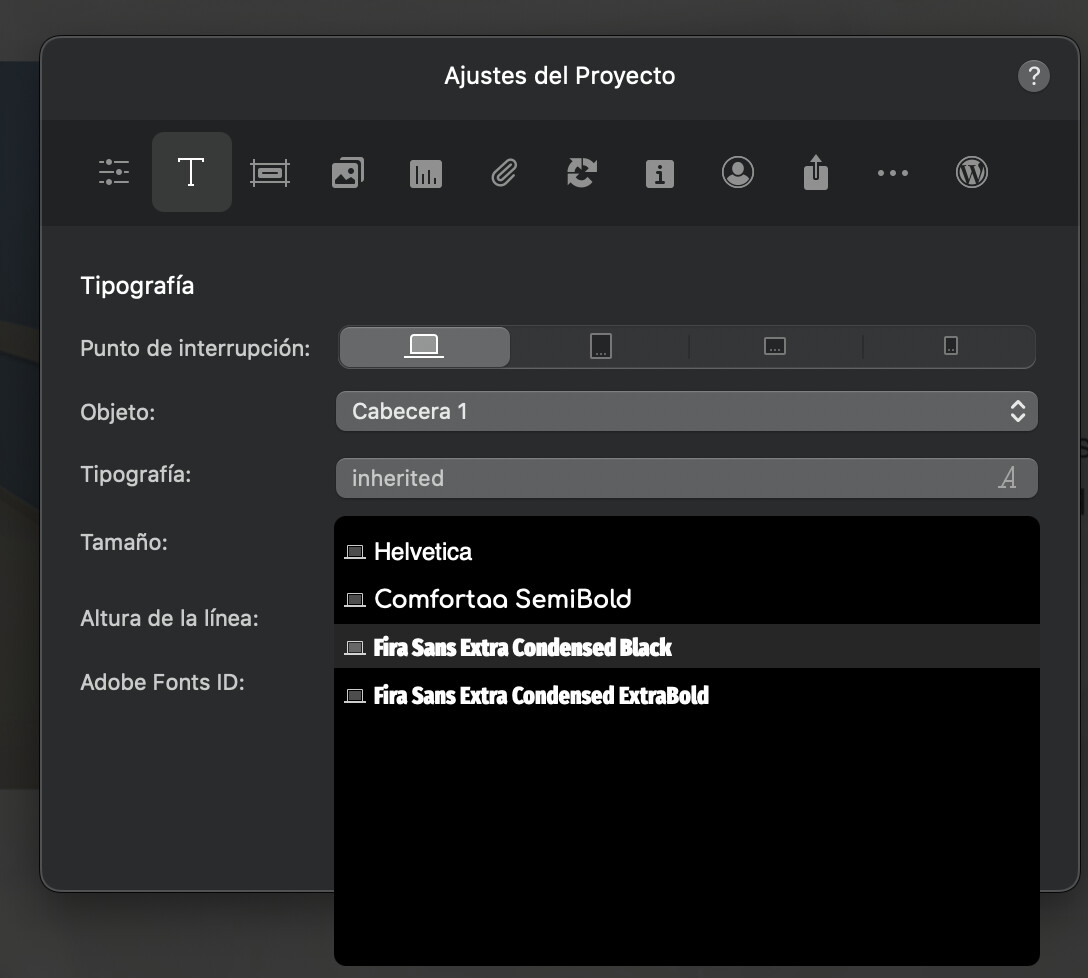Open the user account tab
Viewport: 1088px width, 978px height.
point(738,172)
